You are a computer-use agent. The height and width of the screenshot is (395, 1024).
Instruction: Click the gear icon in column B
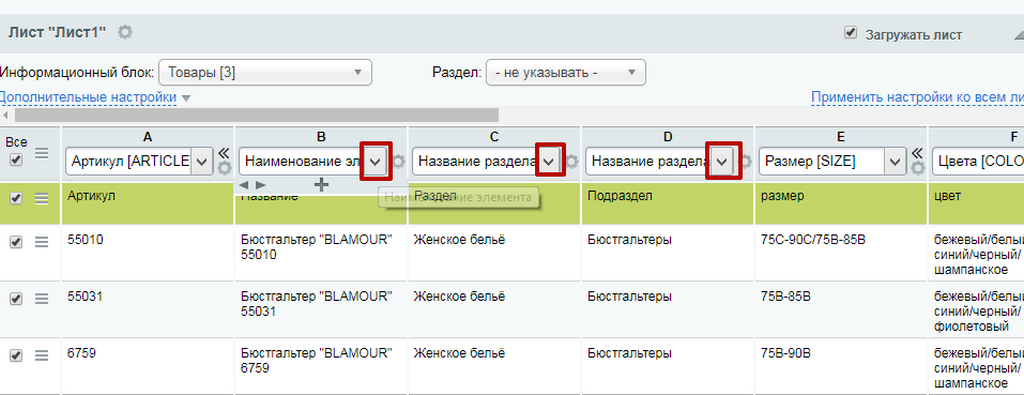click(x=398, y=161)
